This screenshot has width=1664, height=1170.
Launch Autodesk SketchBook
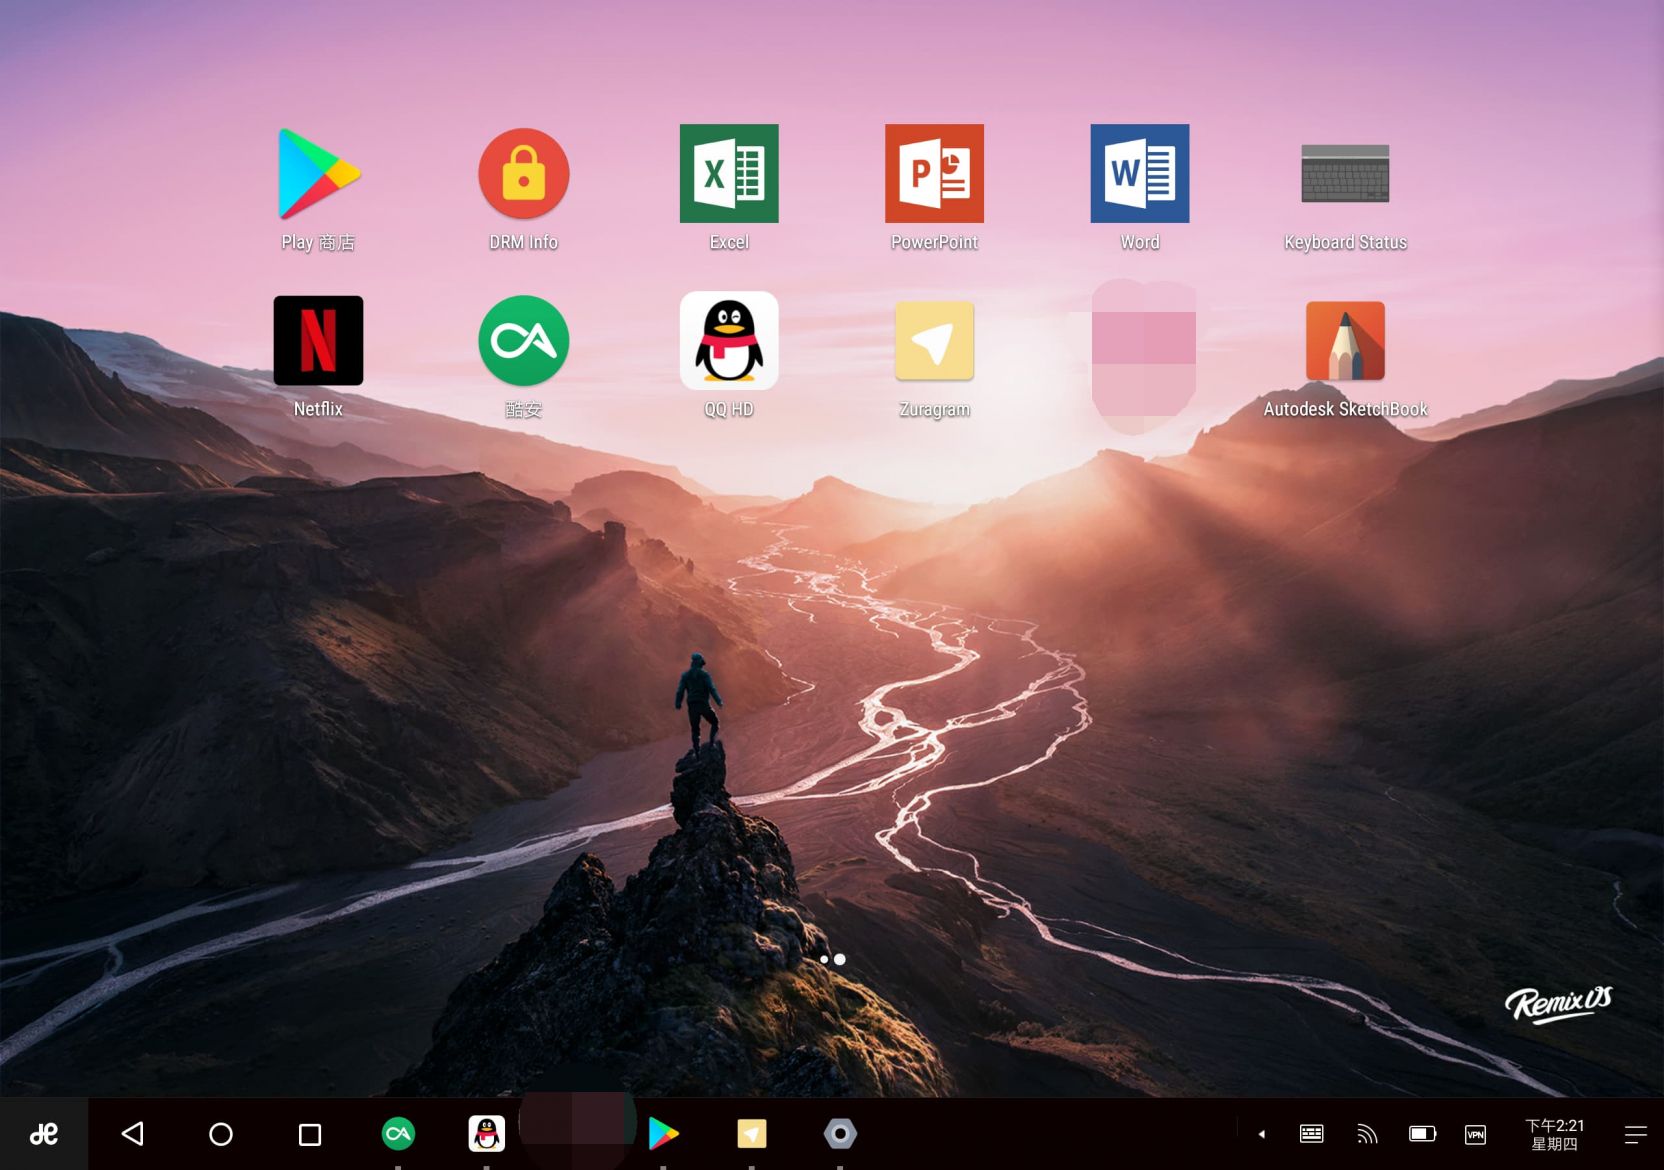click(x=1345, y=341)
